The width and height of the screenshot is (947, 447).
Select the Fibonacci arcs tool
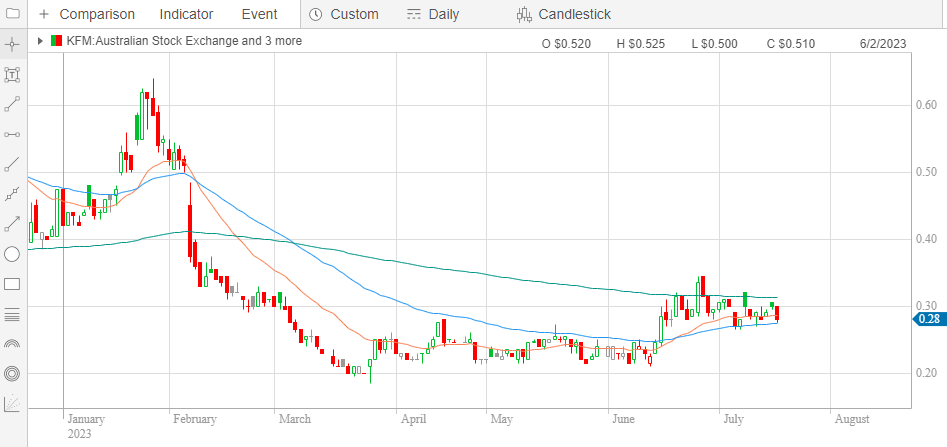pyautogui.click(x=13, y=344)
